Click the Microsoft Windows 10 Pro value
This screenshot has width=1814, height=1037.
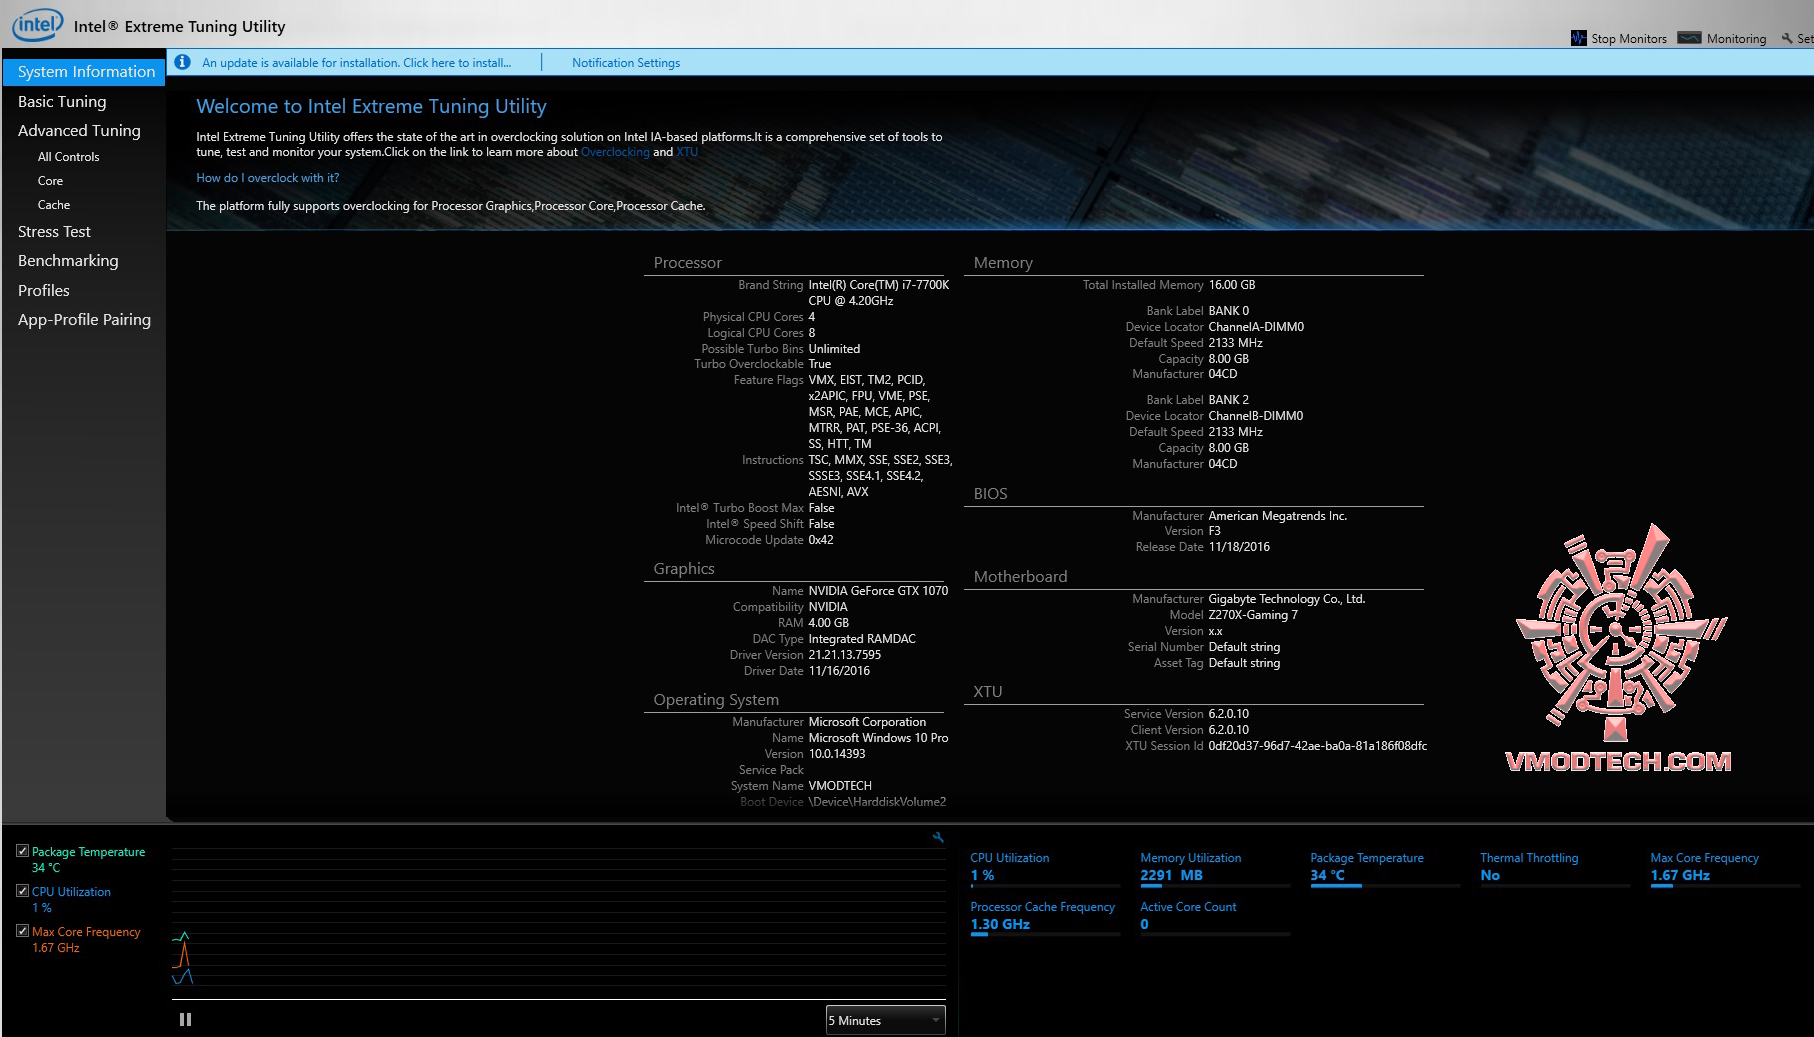tap(878, 738)
